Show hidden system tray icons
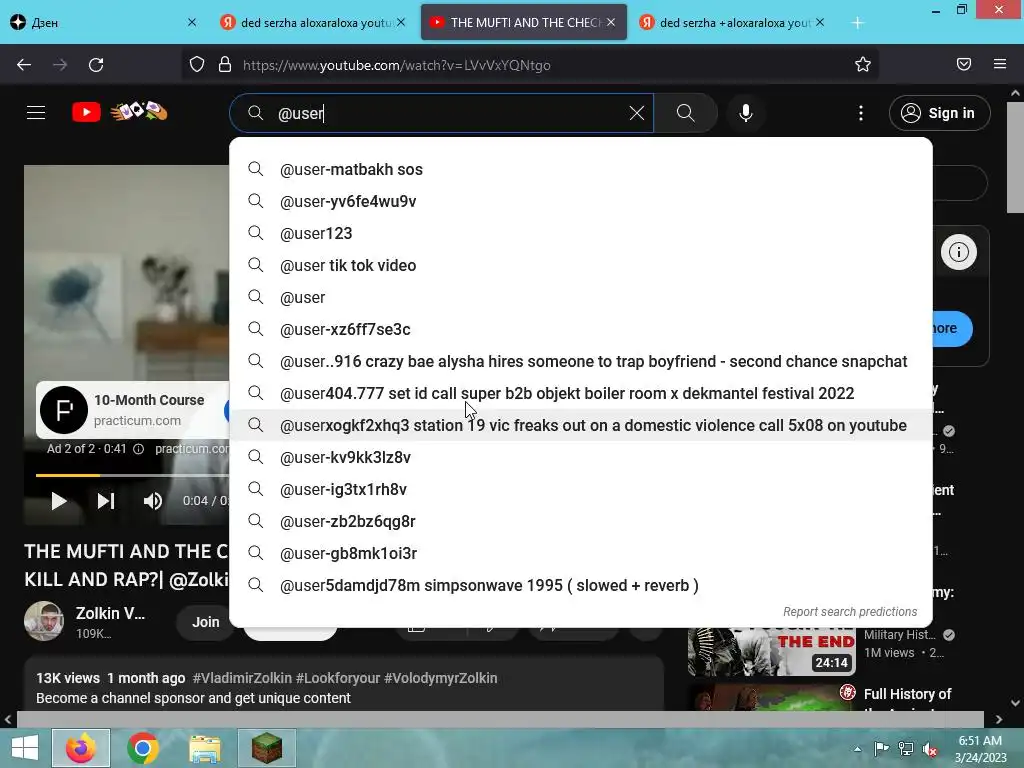This screenshot has width=1024, height=768. [x=857, y=749]
